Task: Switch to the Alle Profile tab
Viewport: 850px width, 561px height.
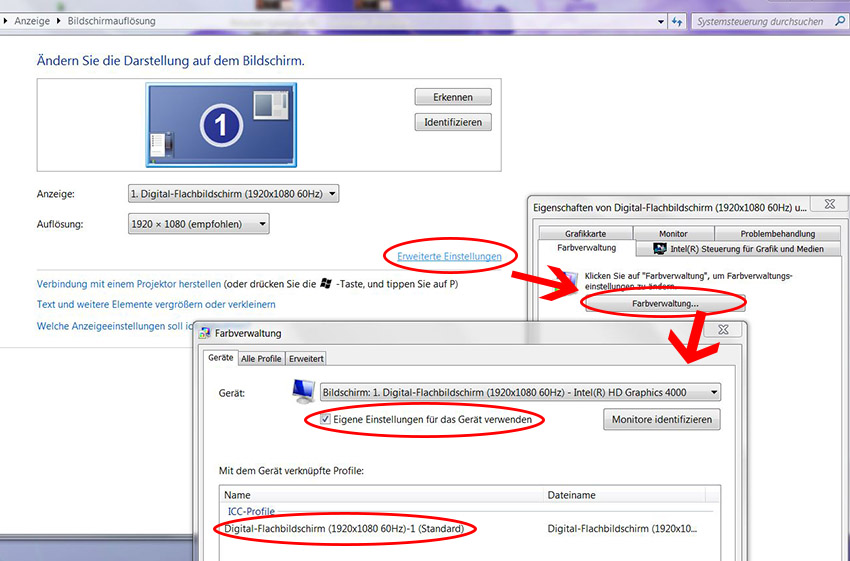Action: point(261,358)
